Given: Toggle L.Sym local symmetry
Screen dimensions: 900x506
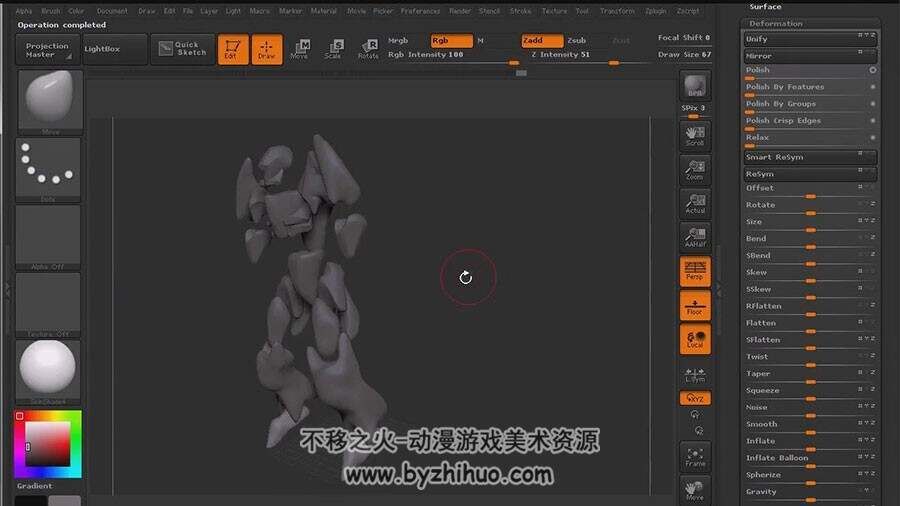Looking at the screenshot, I should coord(695,375).
